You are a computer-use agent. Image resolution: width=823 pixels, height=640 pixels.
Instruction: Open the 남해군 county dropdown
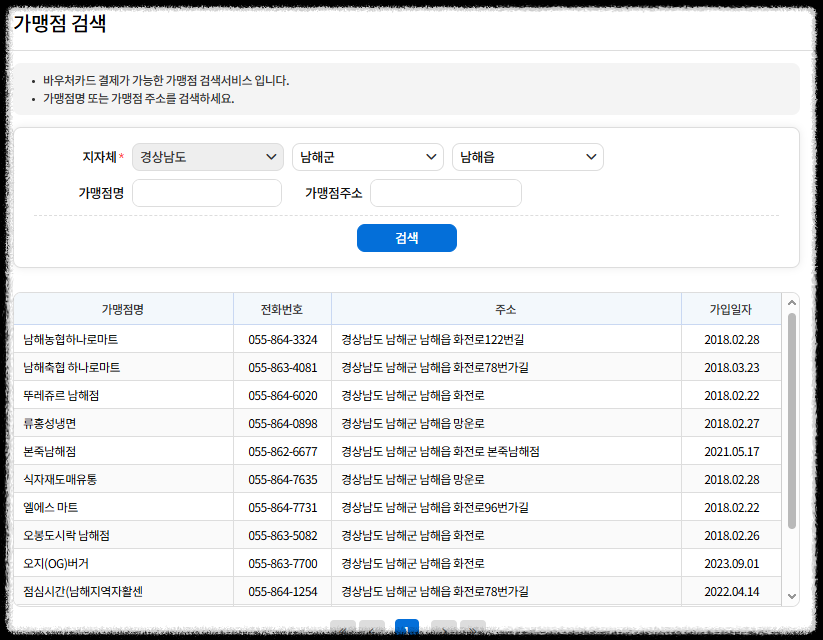coord(368,157)
